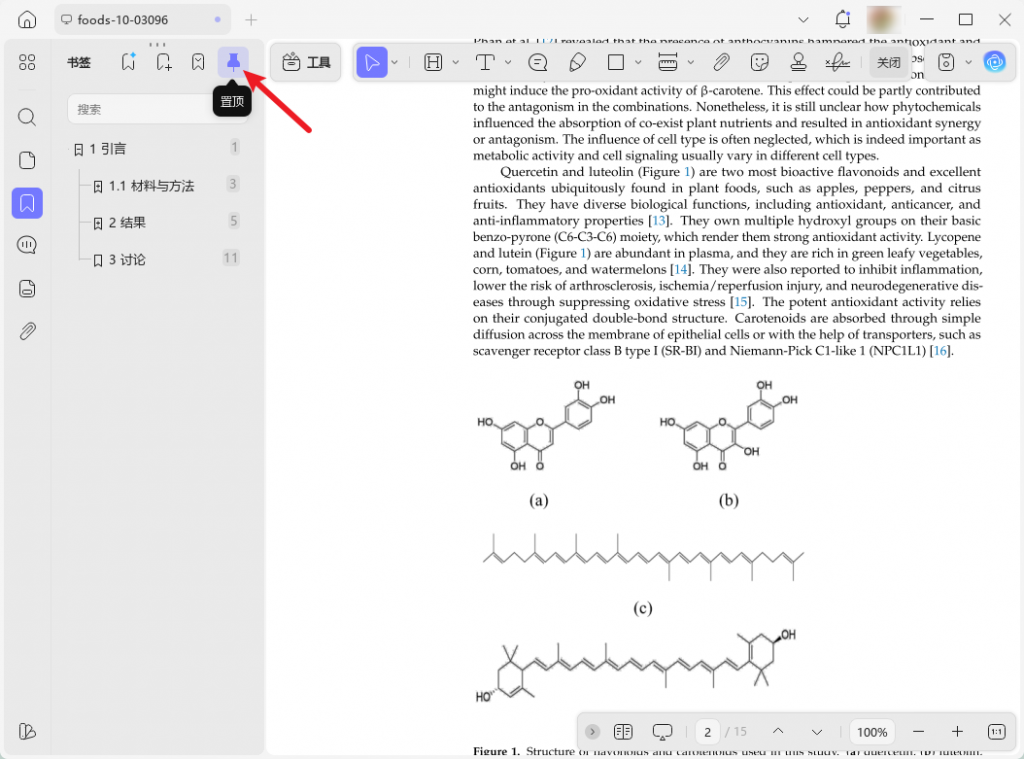
Task: Toggle the bookmarks panel in sidebar
Action: (x=27, y=203)
